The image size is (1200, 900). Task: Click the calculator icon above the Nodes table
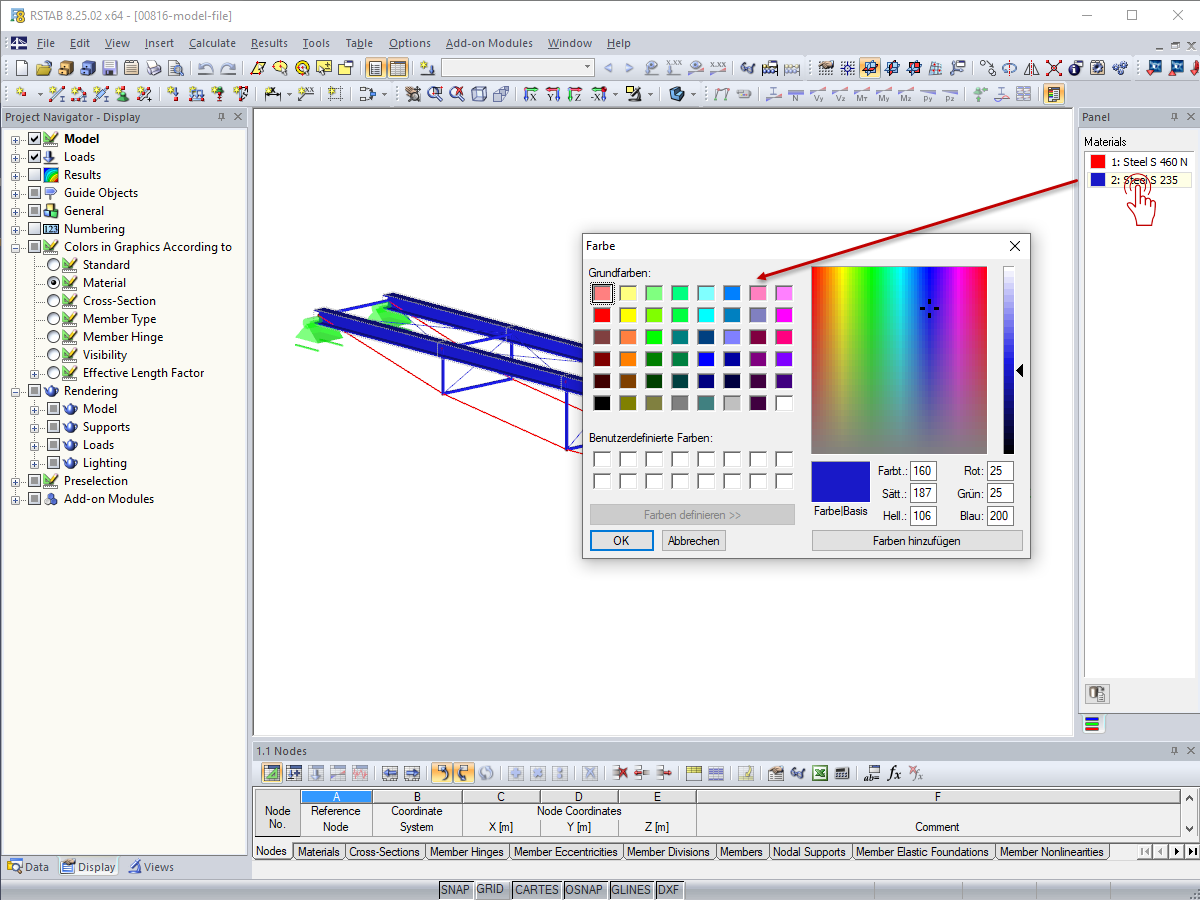(x=842, y=772)
